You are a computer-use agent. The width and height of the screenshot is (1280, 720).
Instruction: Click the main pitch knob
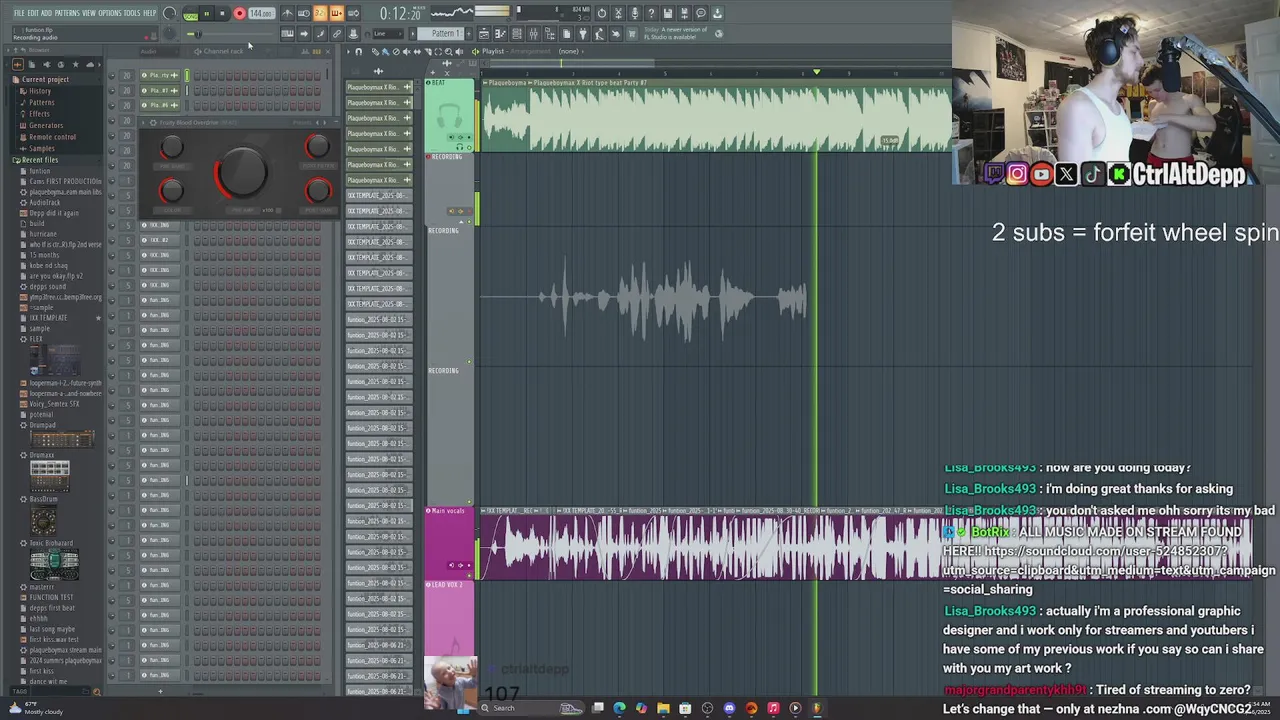click(169, 34)
